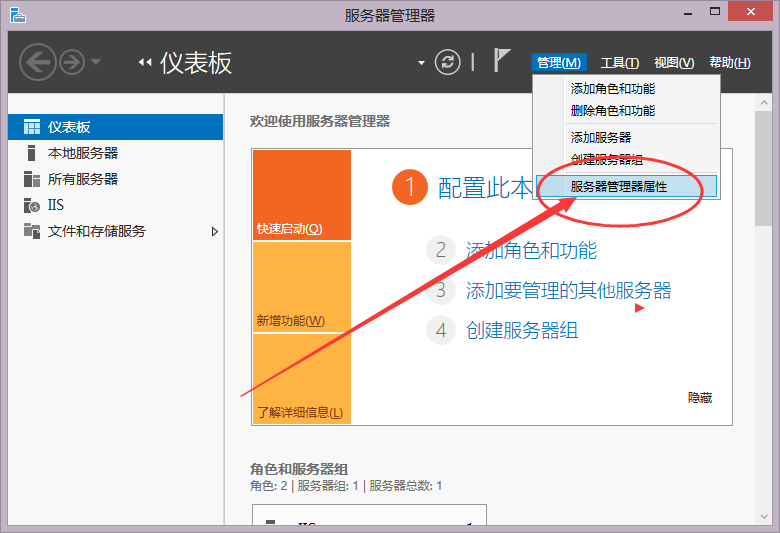Click the 文件和存储服务 icon

(x=32, y=231)
